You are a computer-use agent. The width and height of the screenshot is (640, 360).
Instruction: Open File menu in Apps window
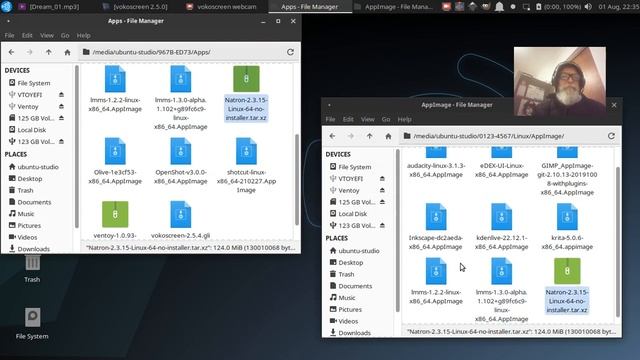tap(9, 36)
